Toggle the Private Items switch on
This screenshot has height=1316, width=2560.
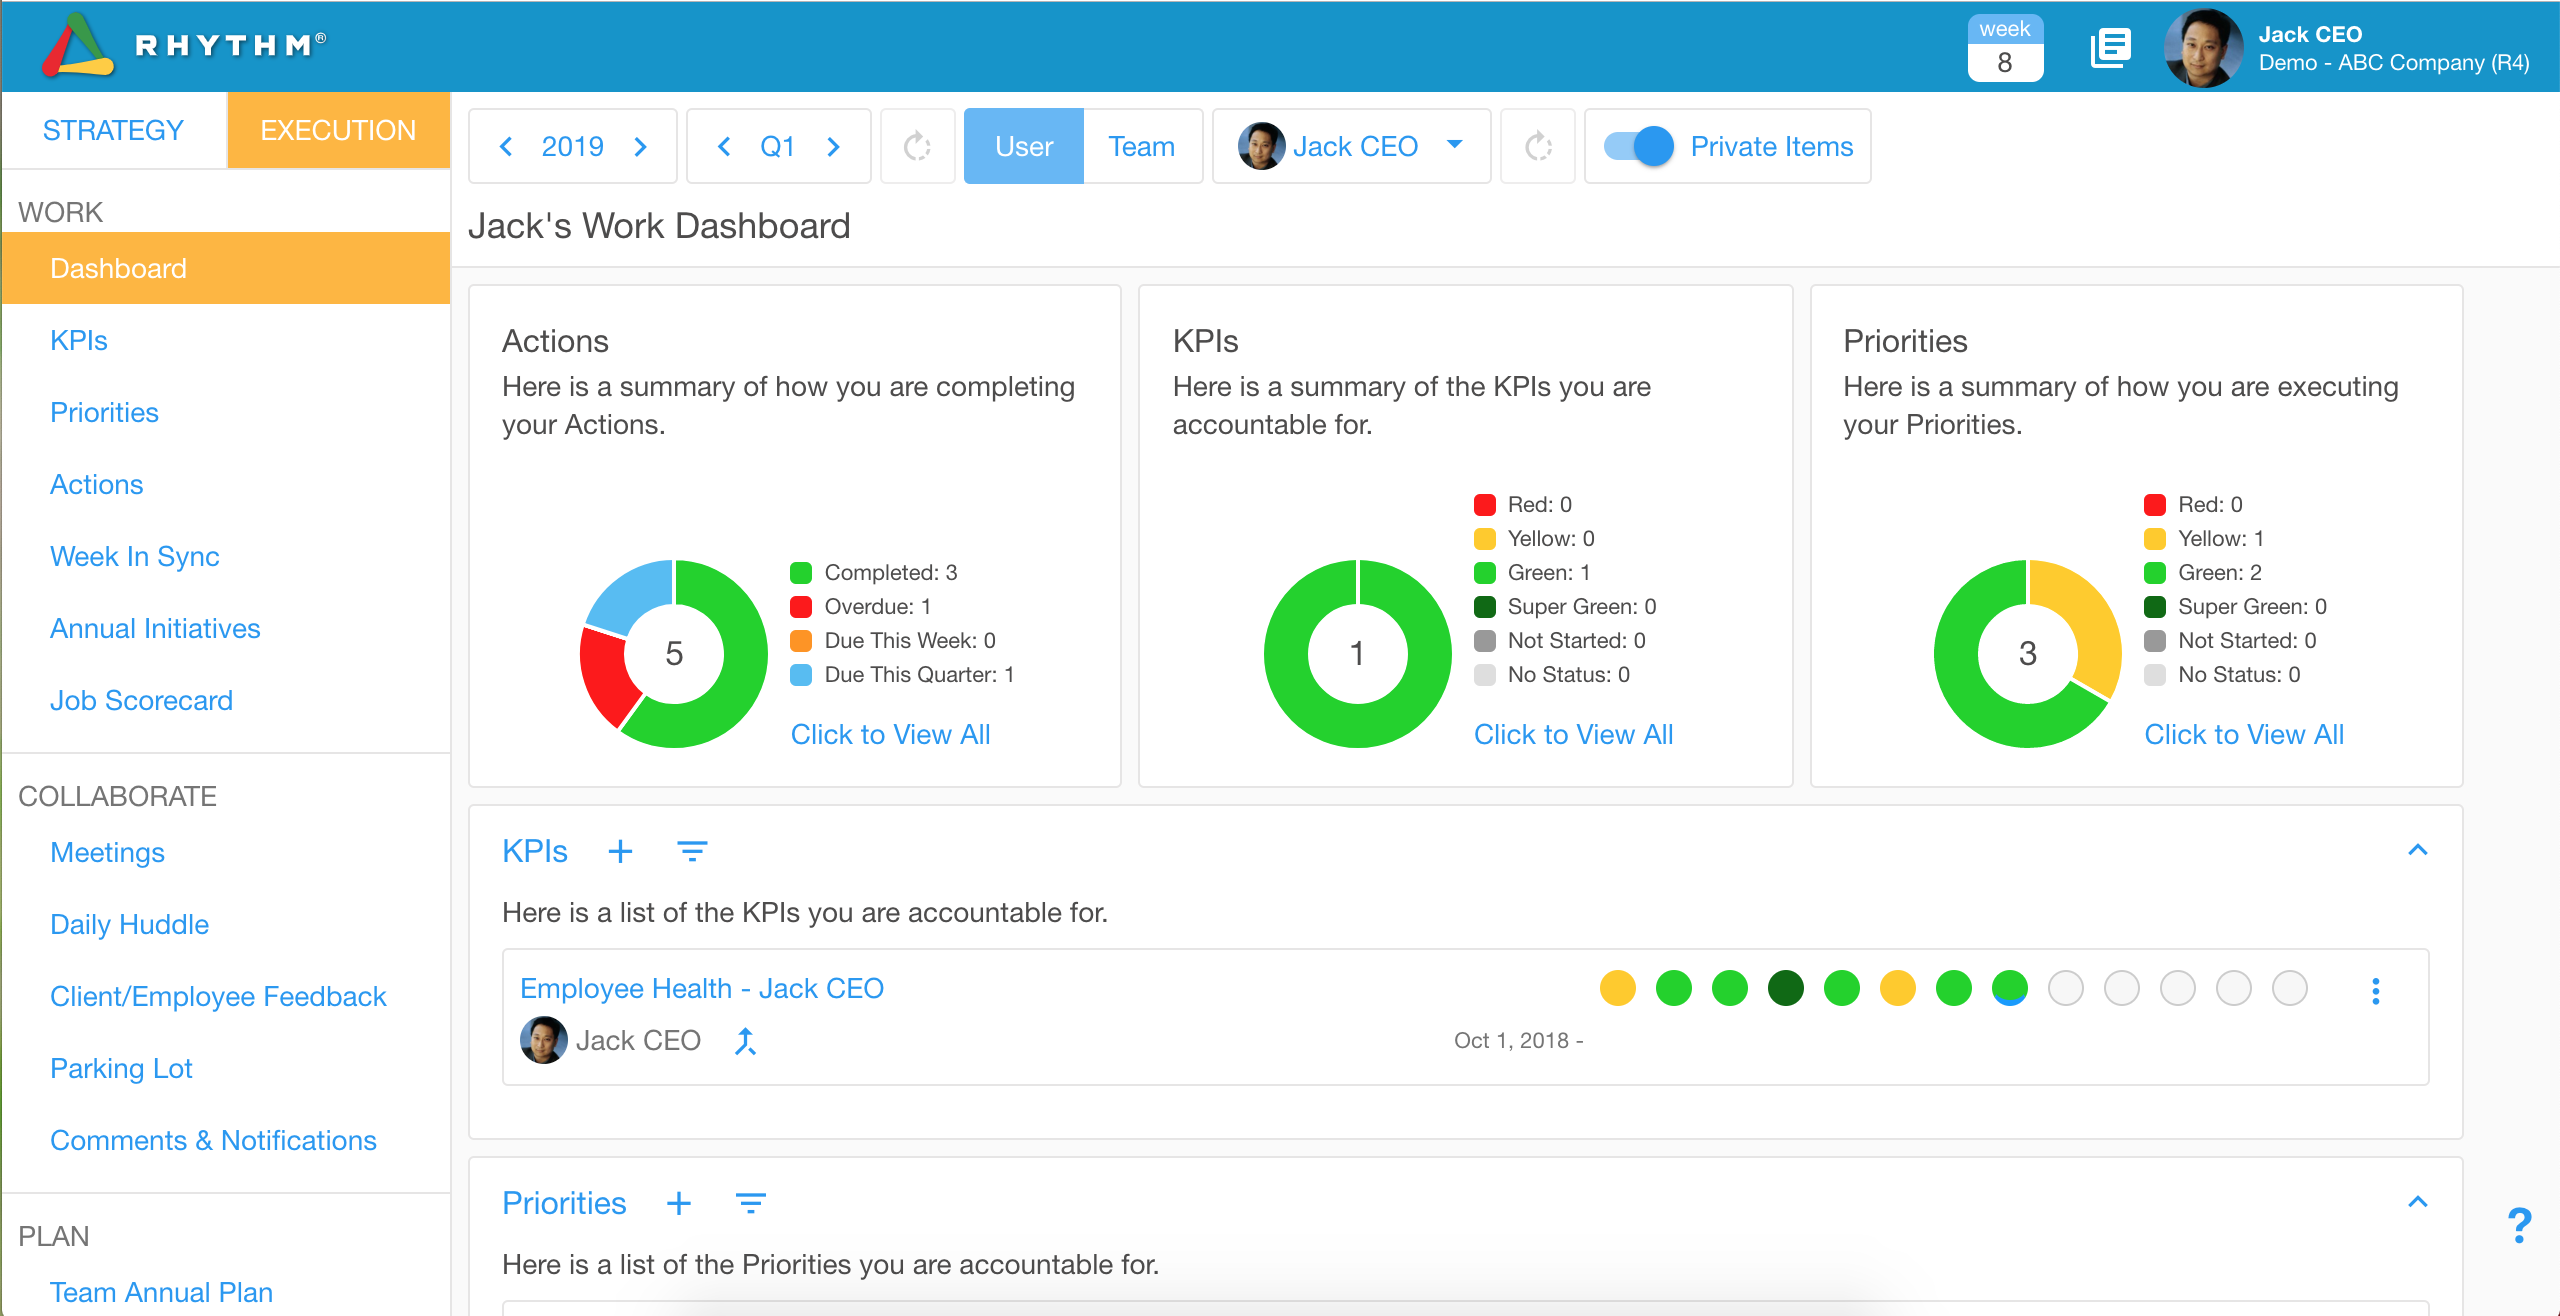pyautogui.click(x=1637, y=148)
